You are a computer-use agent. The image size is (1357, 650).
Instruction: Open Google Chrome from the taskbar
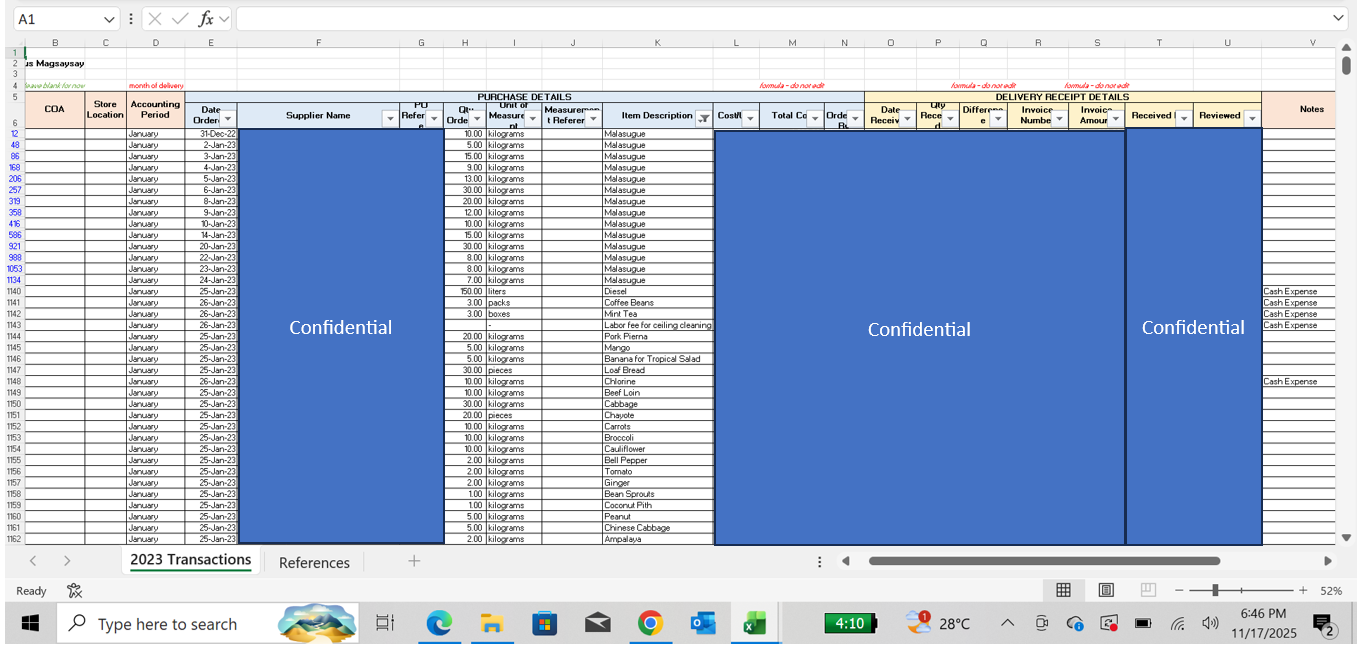650,624
